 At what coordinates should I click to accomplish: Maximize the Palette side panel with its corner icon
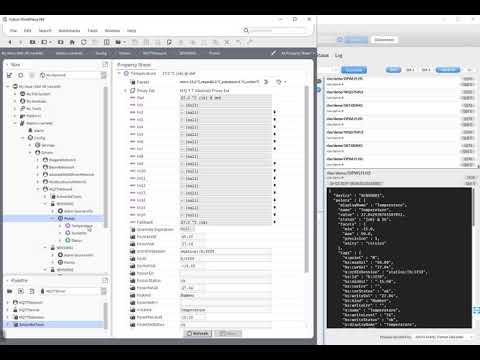click(x=105, y=280)
